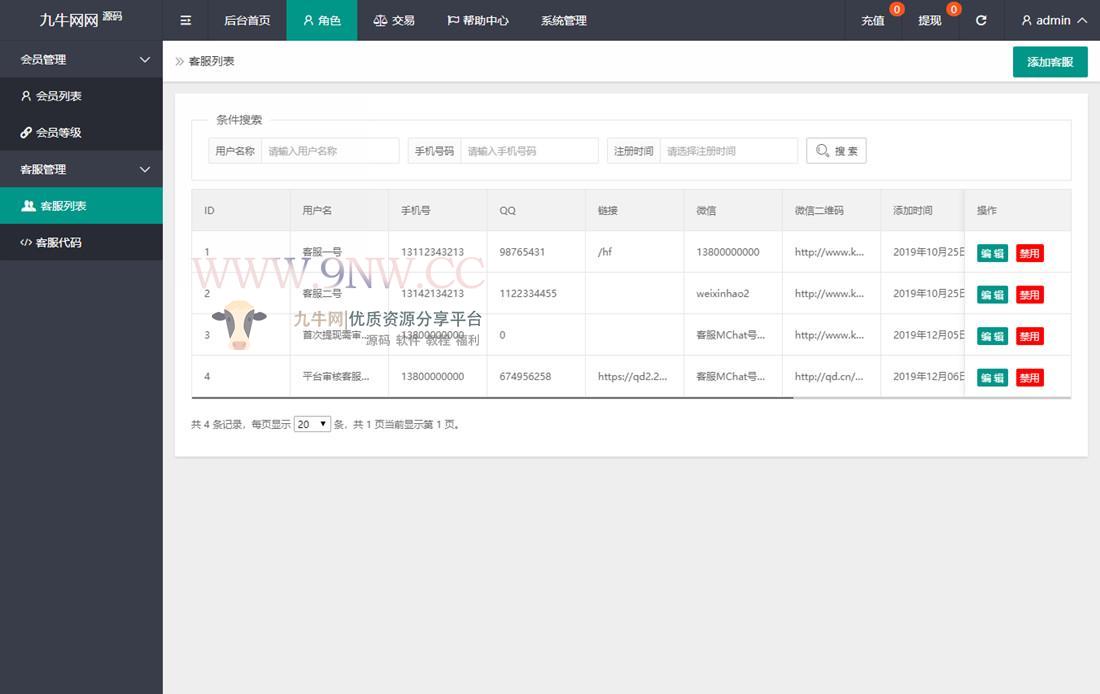Disable the row with ID 3
1100x694 pixels.
click(1030, 336)
